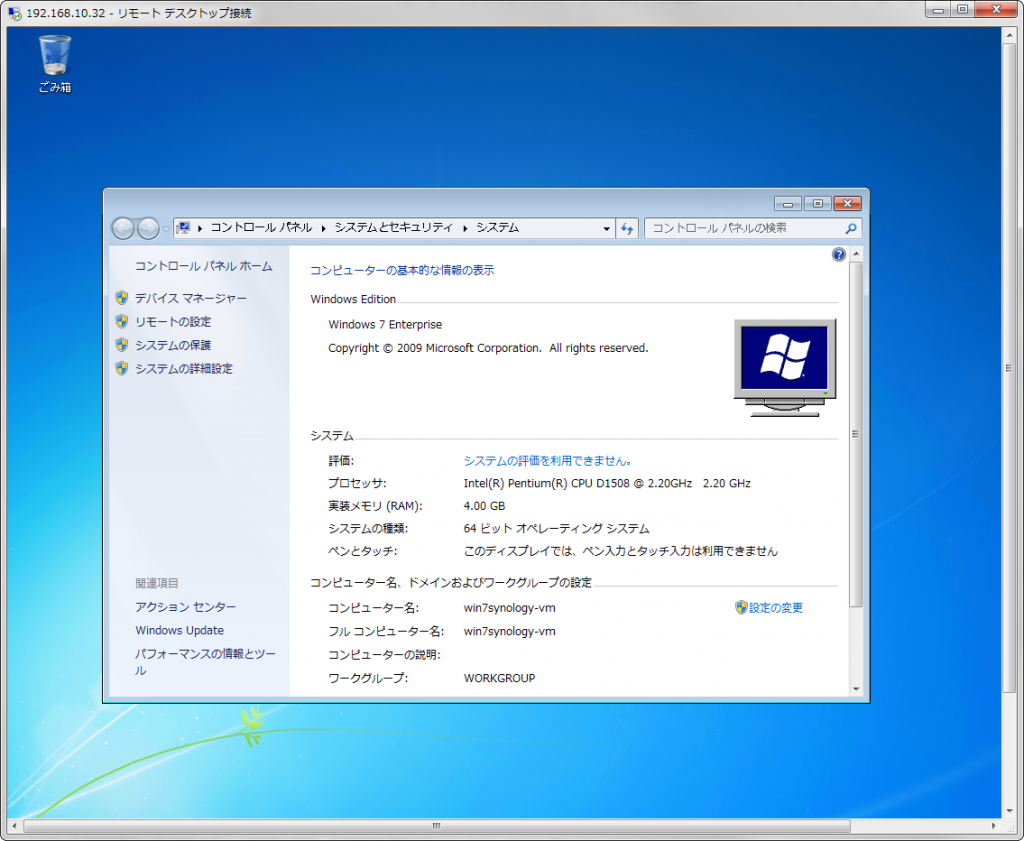Open the Recycle Bin desktop icon
This screenshot has width=1024, height=841.
pyautogui.click(x=55, y=64)
